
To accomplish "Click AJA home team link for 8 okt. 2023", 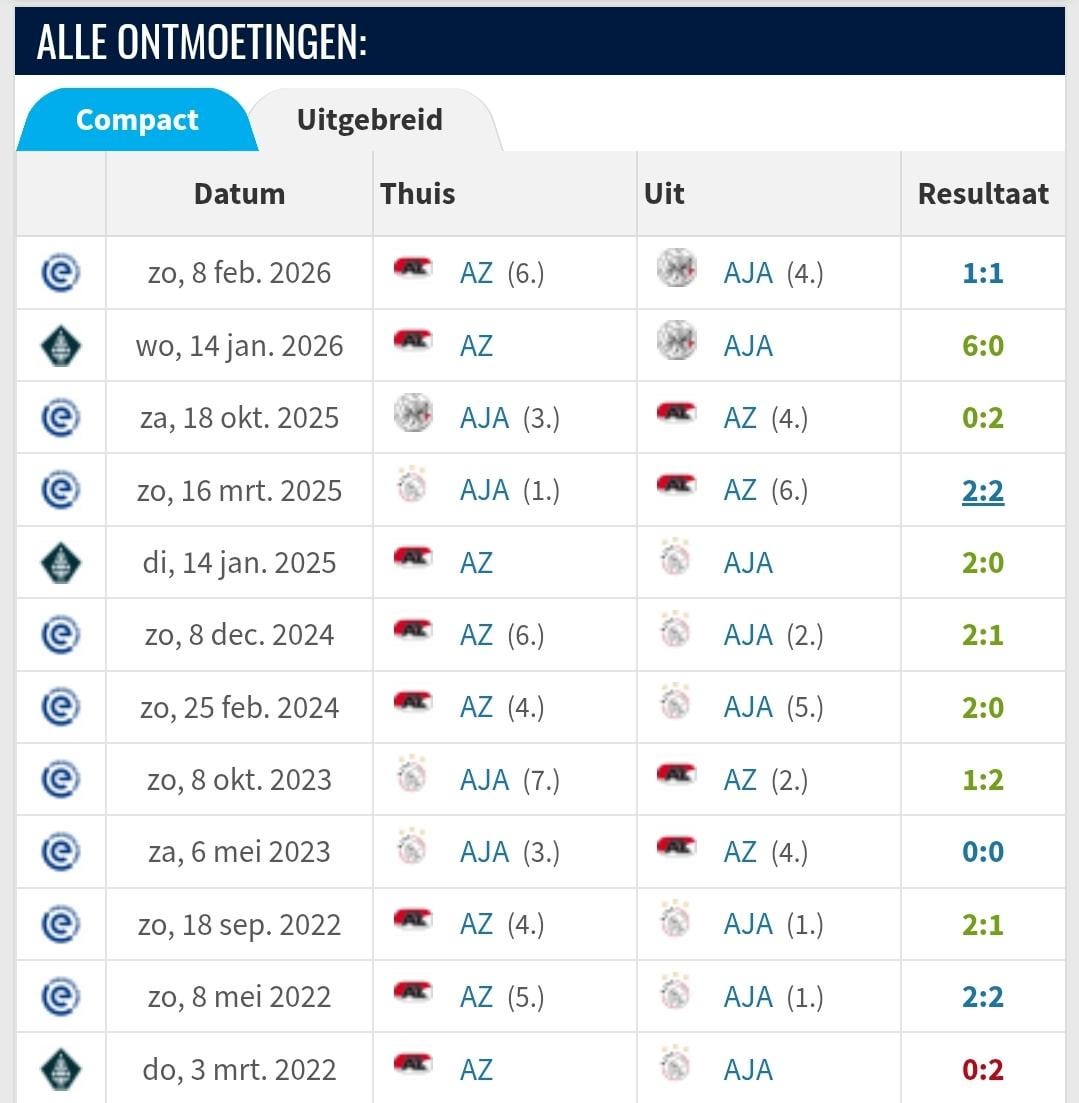I will (x=484, y=780).
